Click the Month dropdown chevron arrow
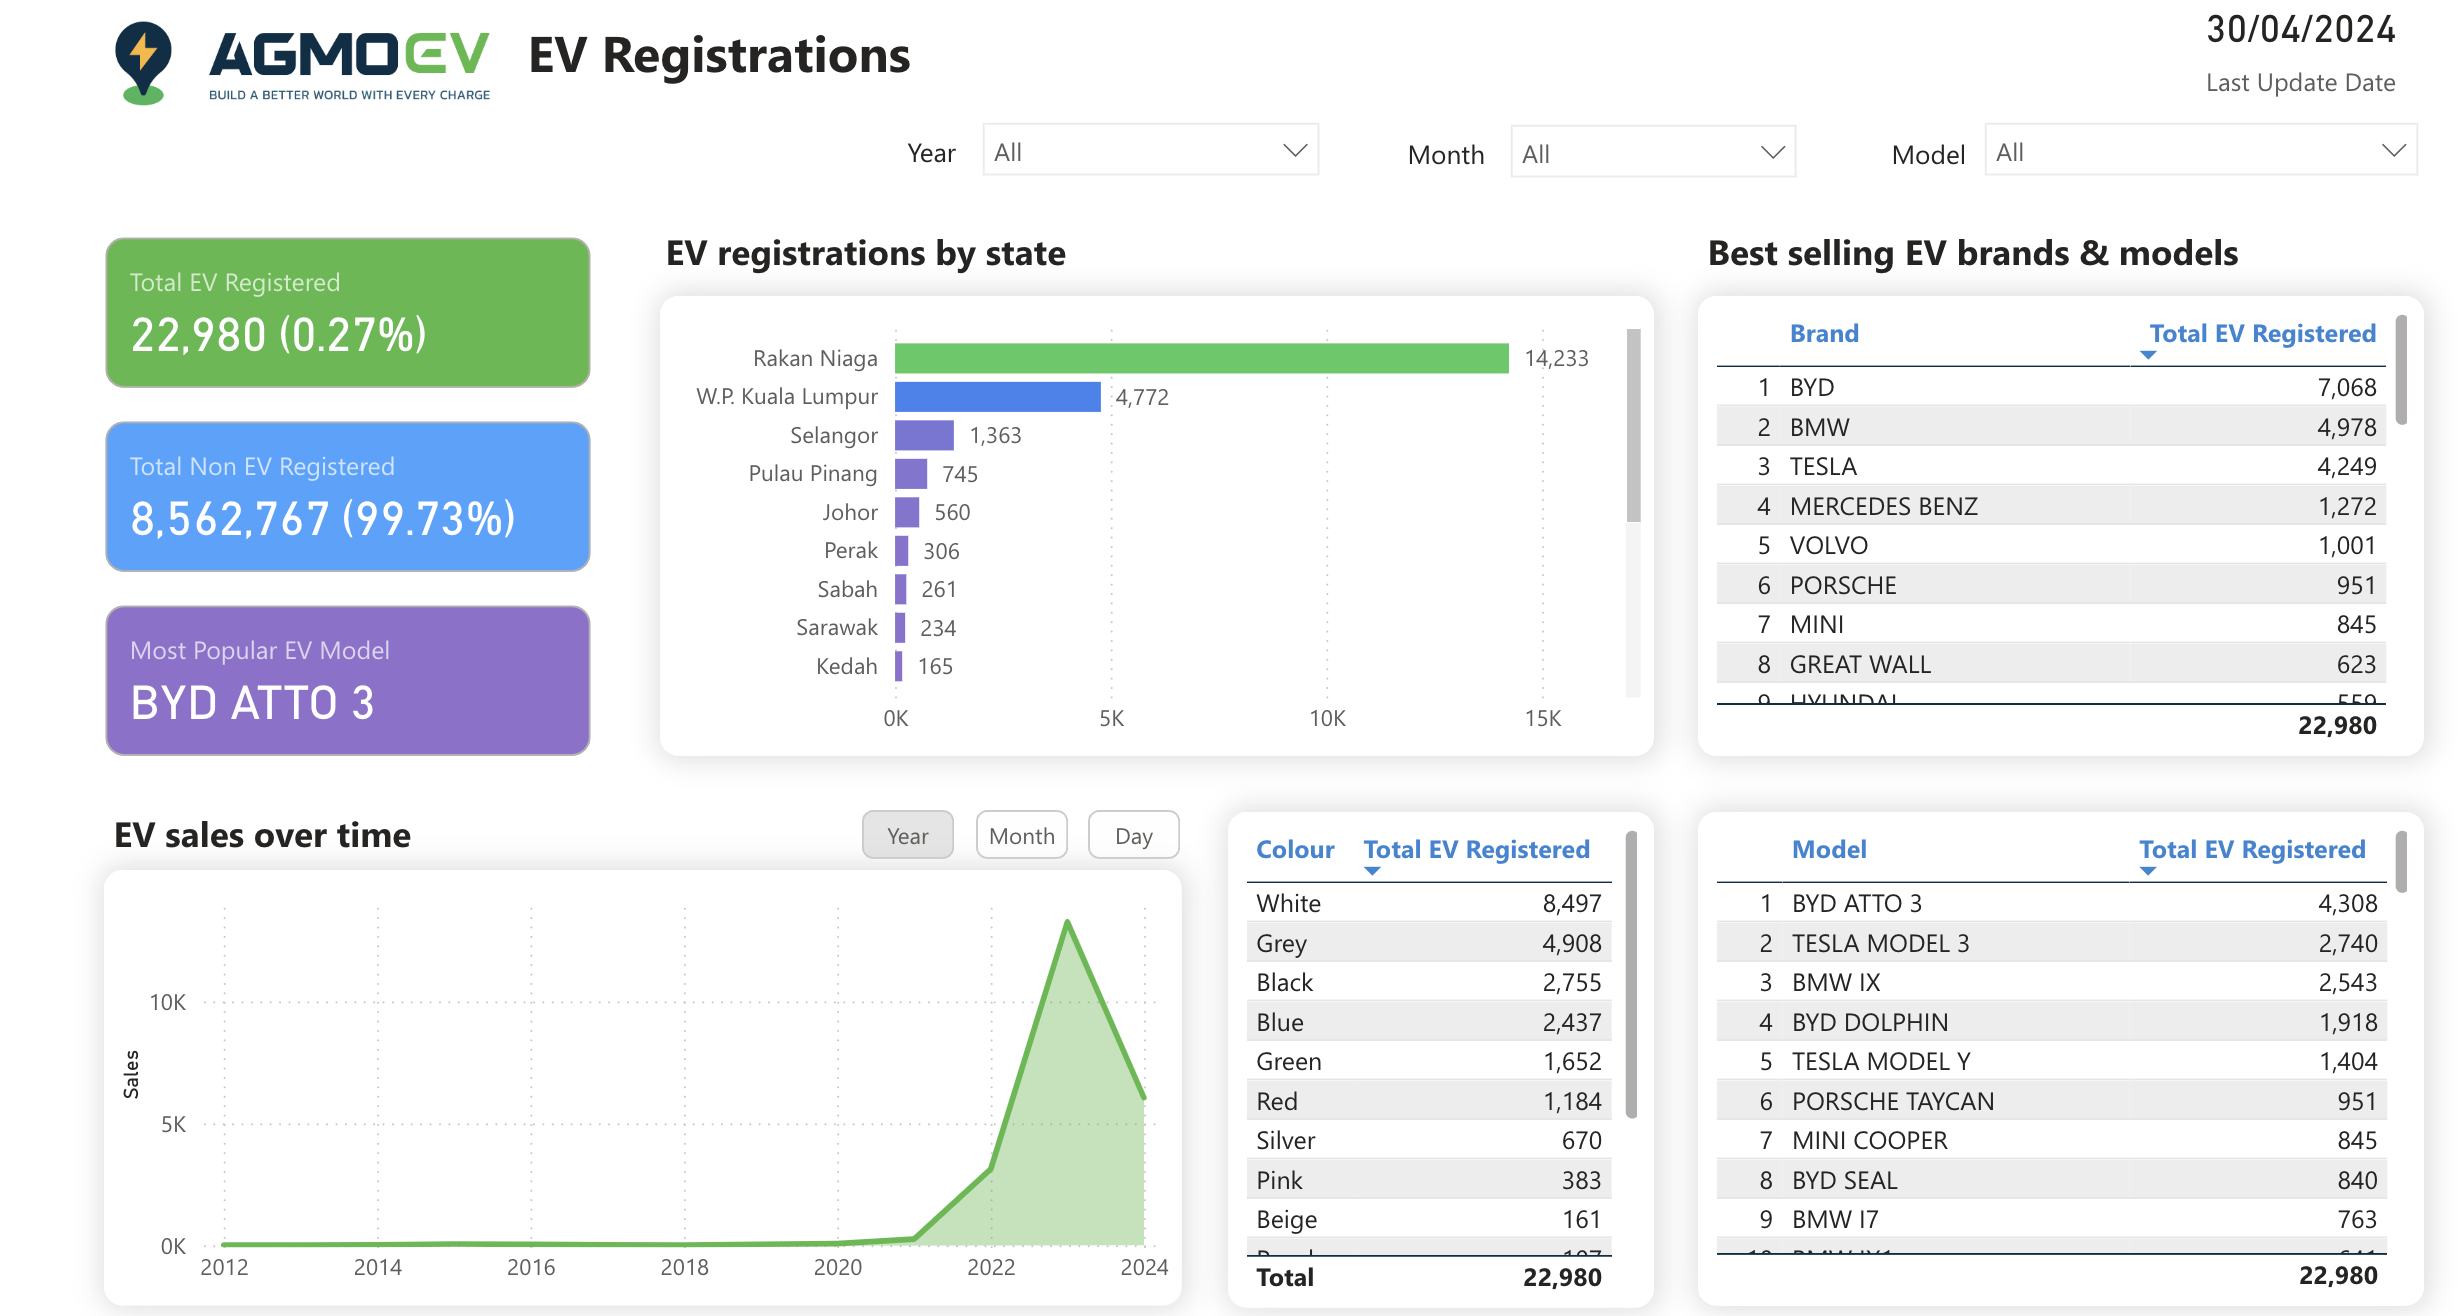Image resolution: width=2458 pixels, height=1316 pixels. click(1772, 153)
